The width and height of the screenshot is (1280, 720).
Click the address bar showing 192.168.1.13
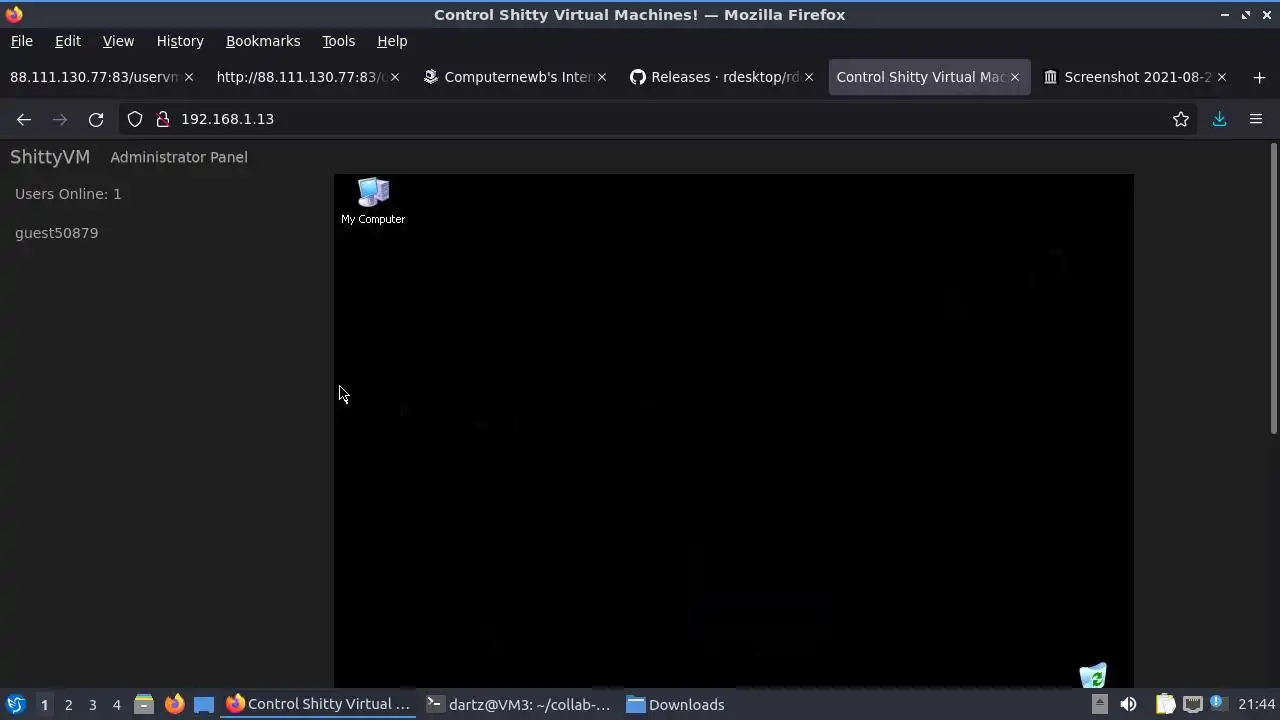[660, 119]
